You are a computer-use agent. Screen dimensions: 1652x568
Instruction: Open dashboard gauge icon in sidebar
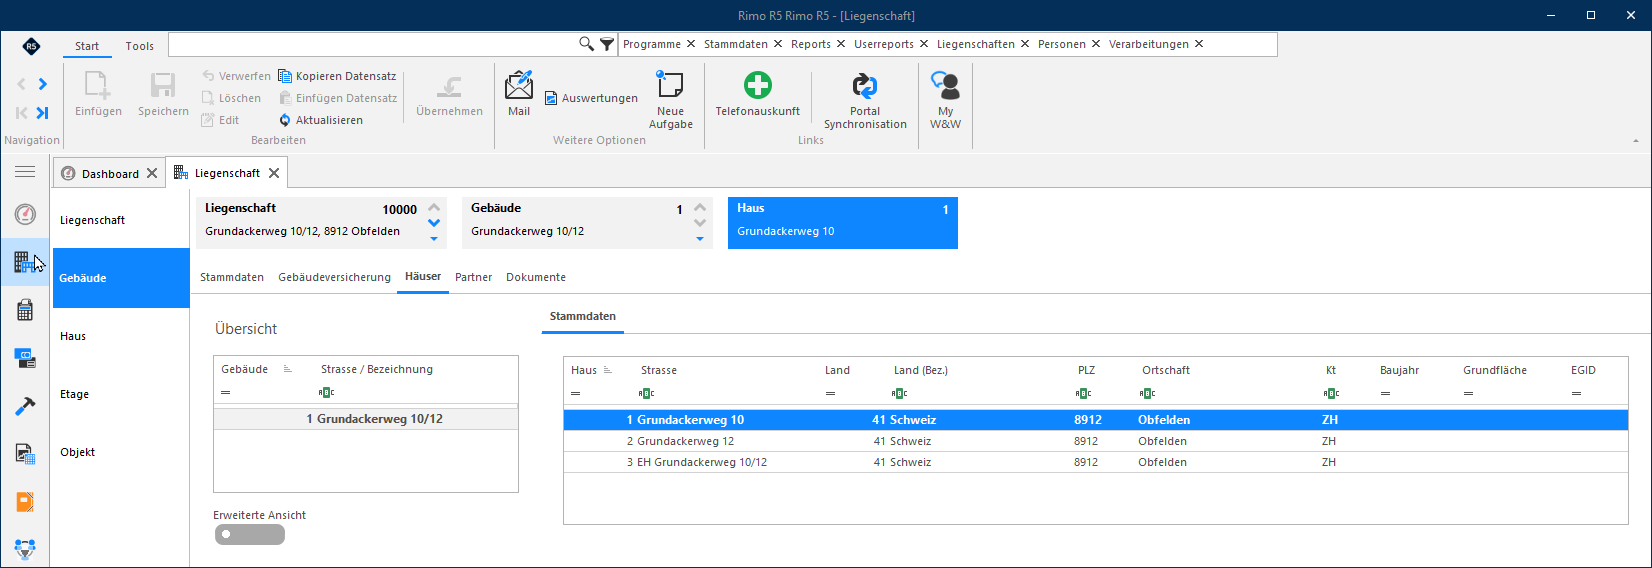point(25,214)
